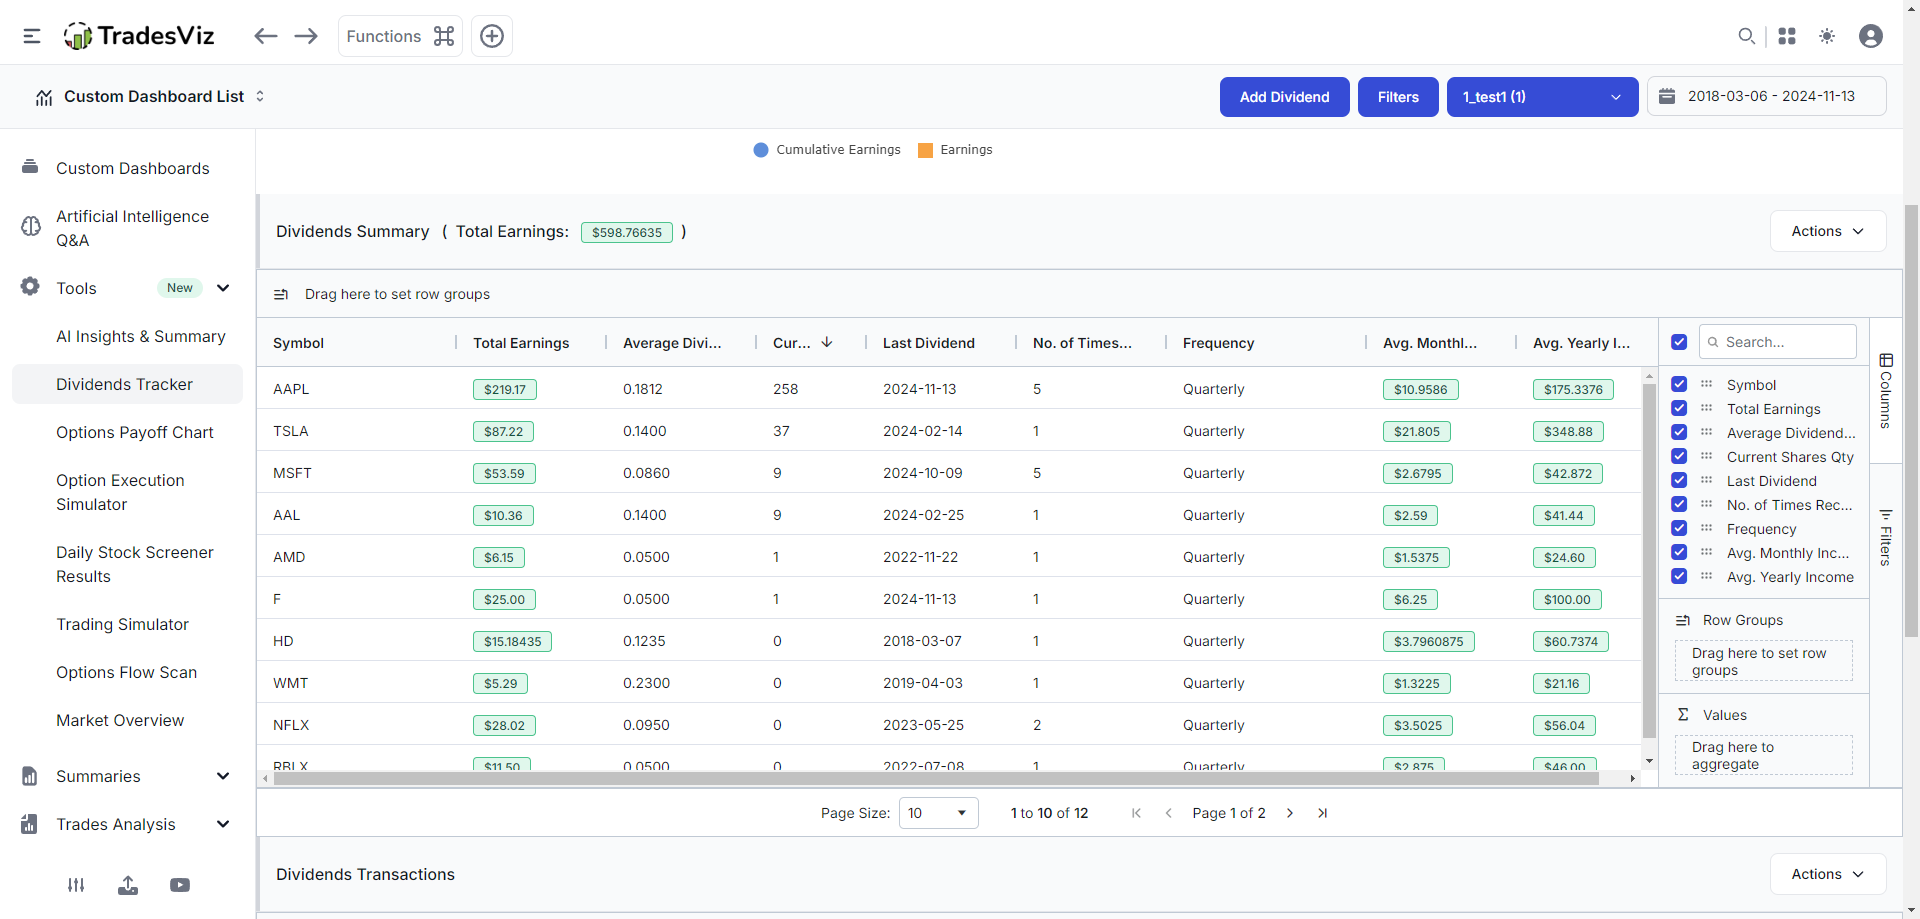Collapse the Tools section chevron
This screenshot has width=1920, height=919.
(223, 288)
